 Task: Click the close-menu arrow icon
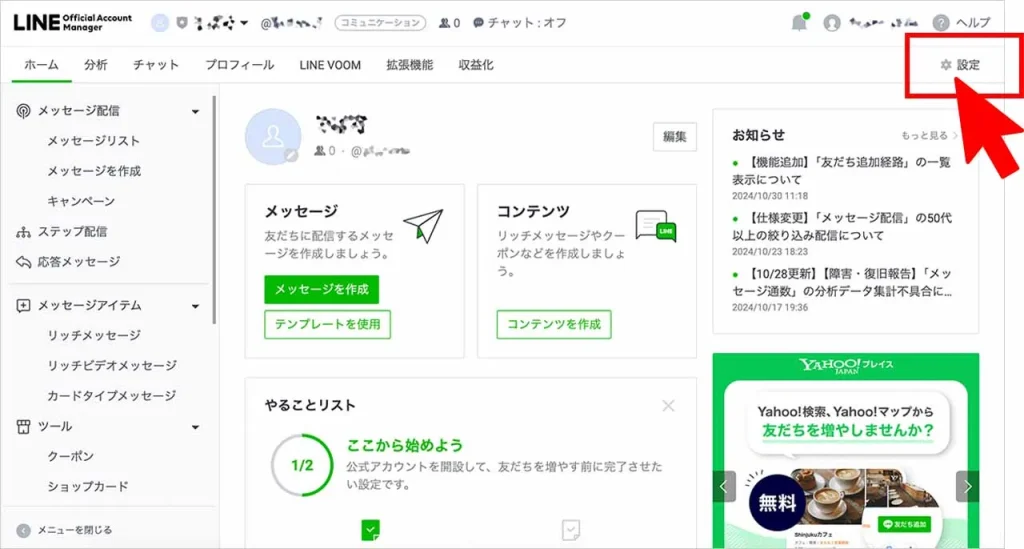pyautogui.click(x=24, y=530)
